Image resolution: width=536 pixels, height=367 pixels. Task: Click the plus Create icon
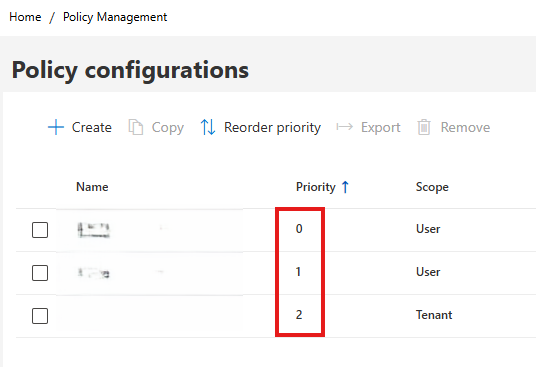click(x=56, y=127)
